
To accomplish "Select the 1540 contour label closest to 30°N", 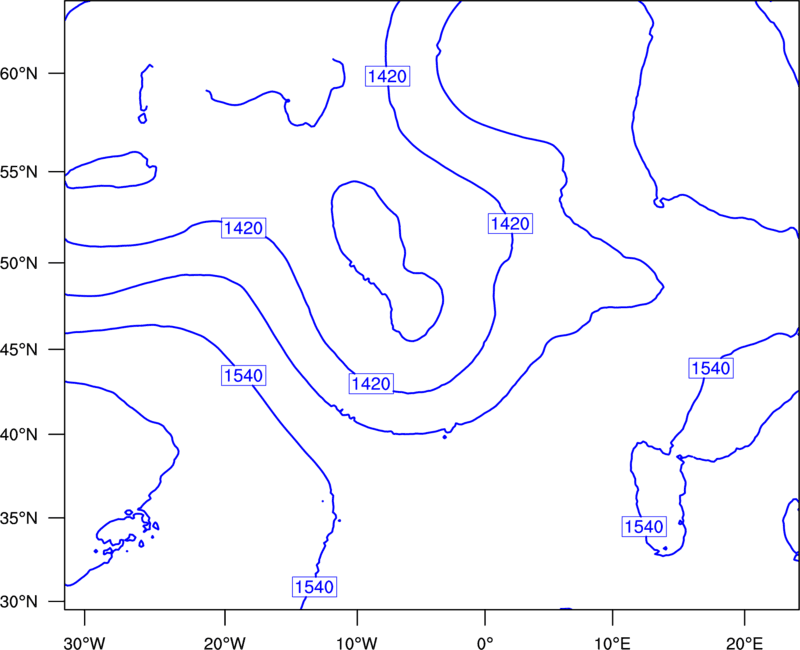I will point(315,587).
